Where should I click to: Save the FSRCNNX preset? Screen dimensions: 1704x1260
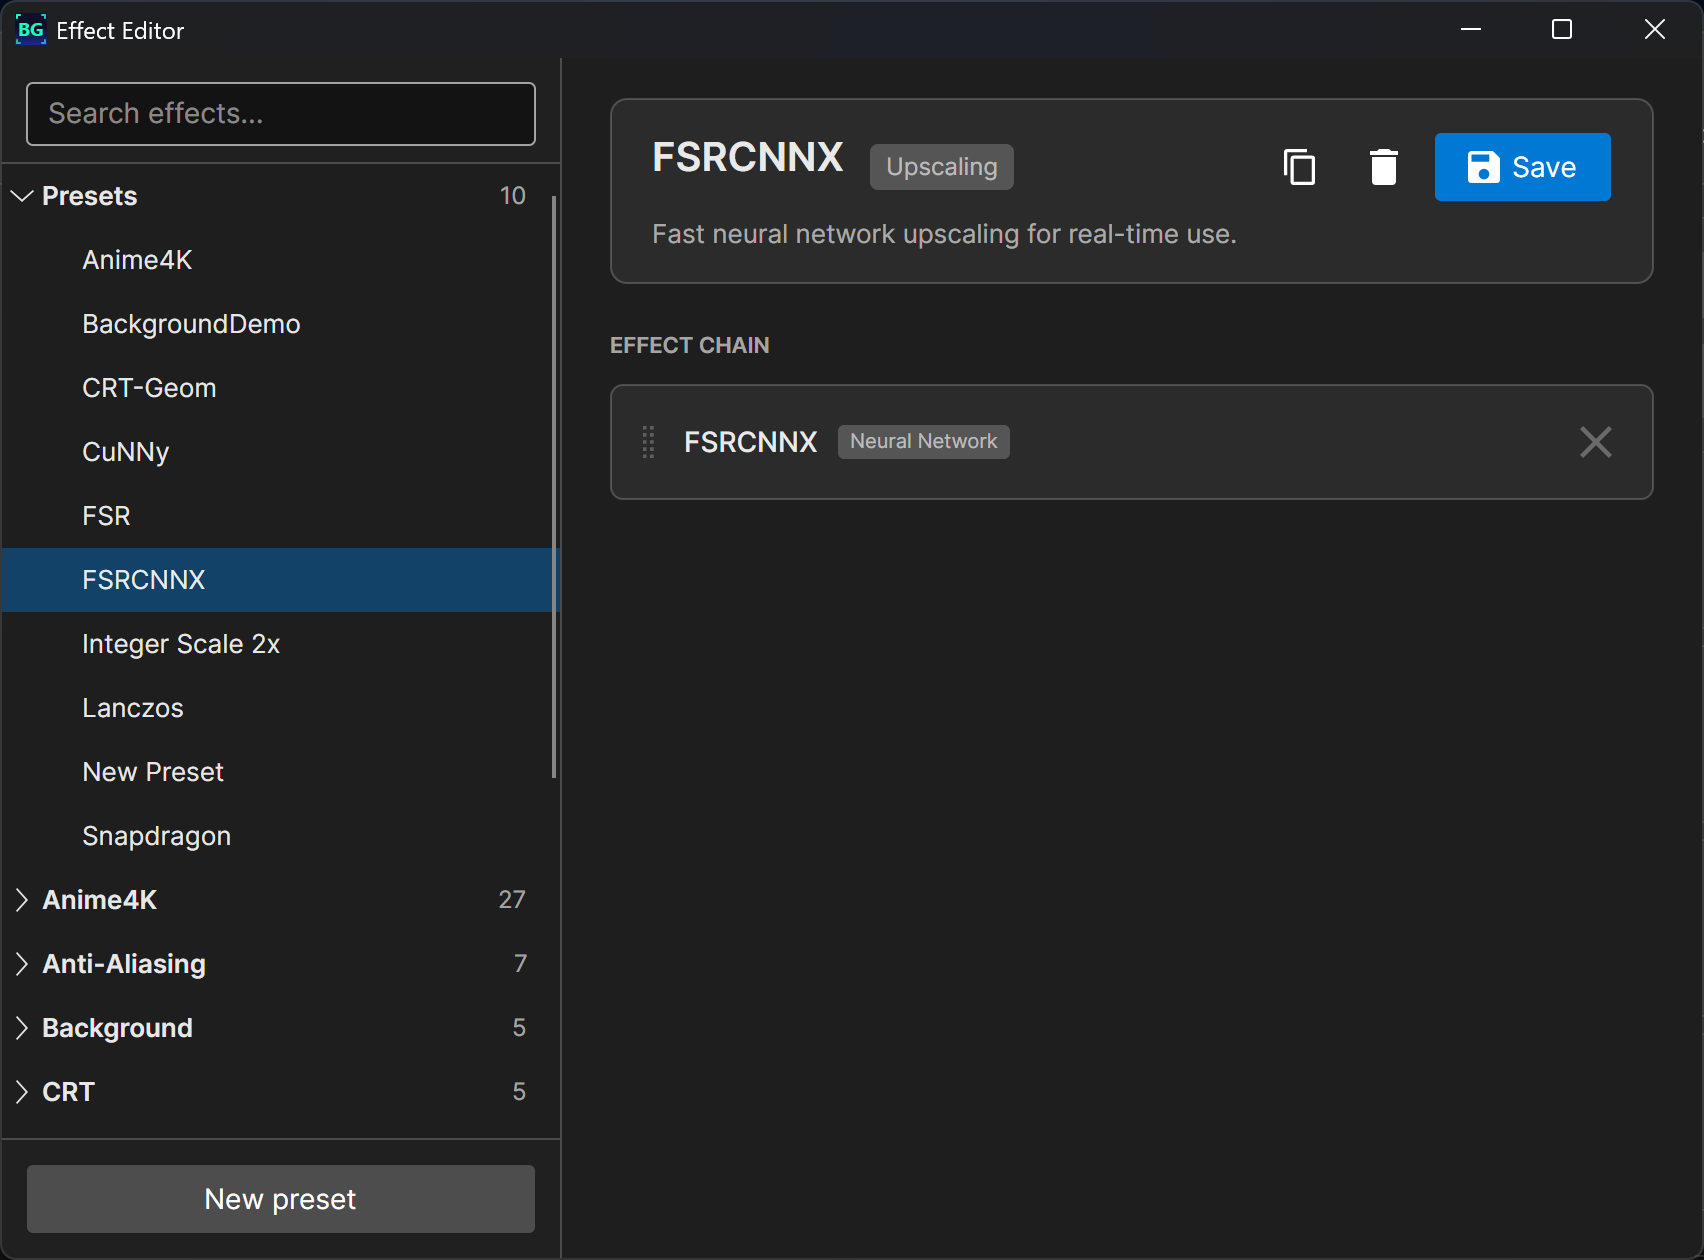click(1522, 167)
